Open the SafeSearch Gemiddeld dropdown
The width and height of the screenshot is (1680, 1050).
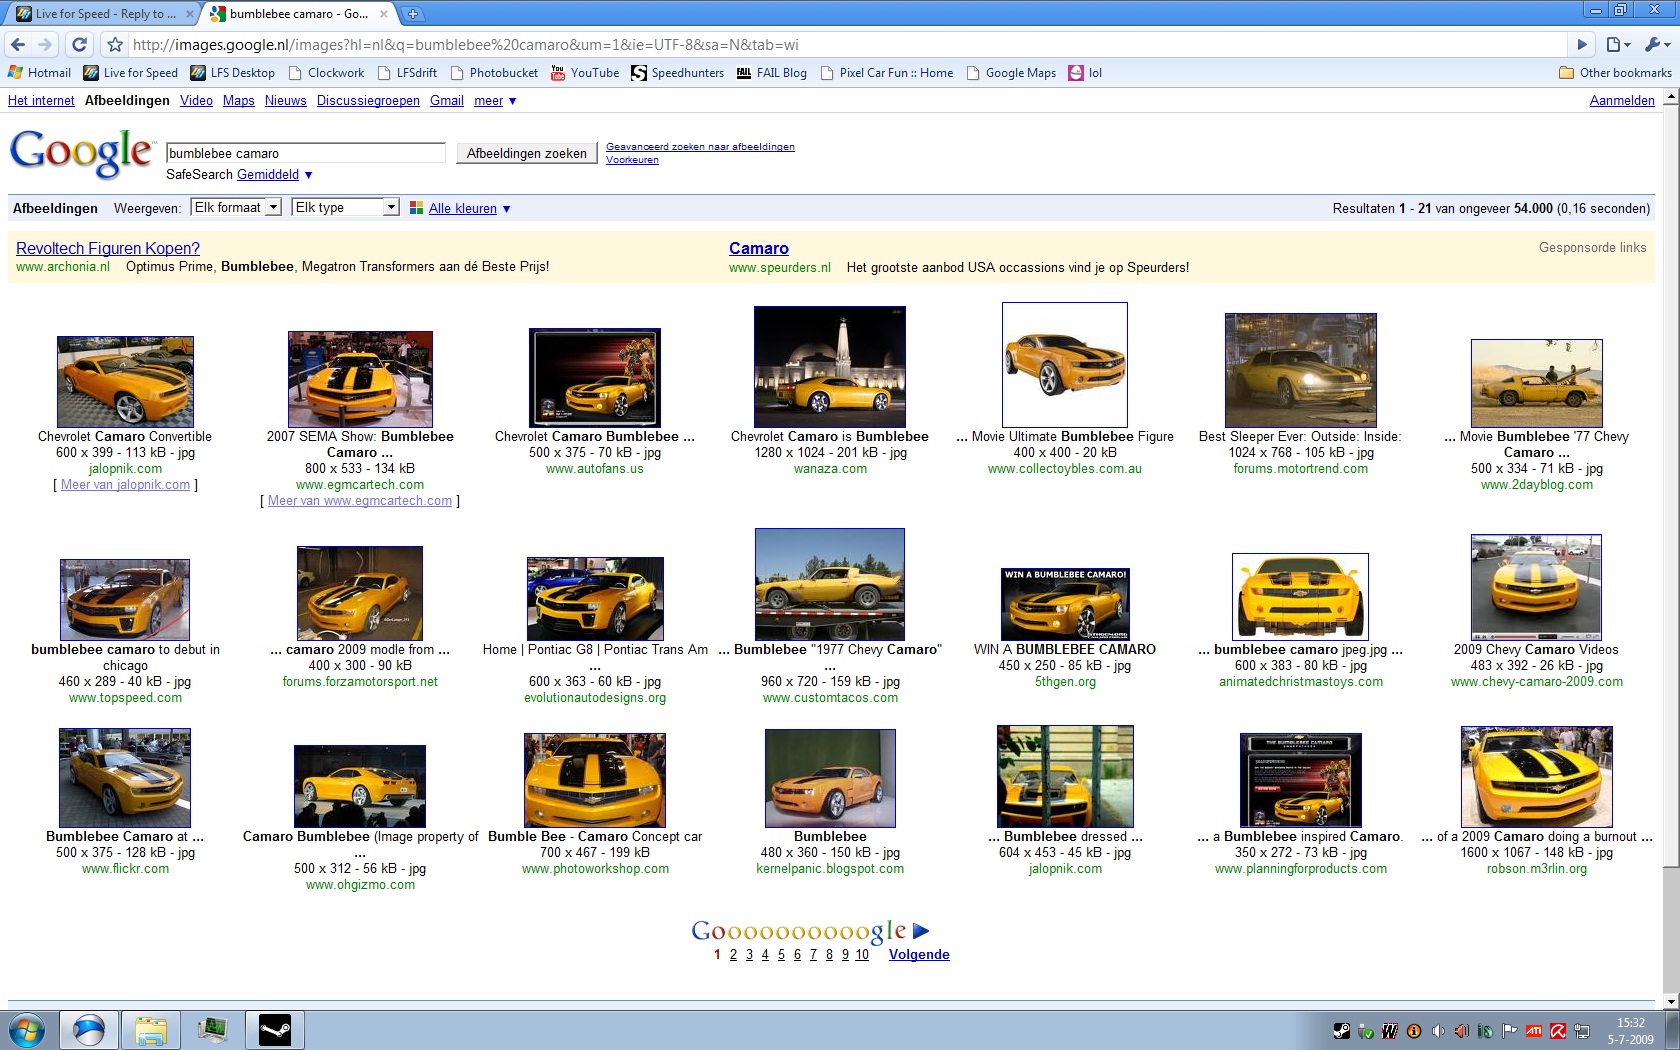[x=275, y=175]
